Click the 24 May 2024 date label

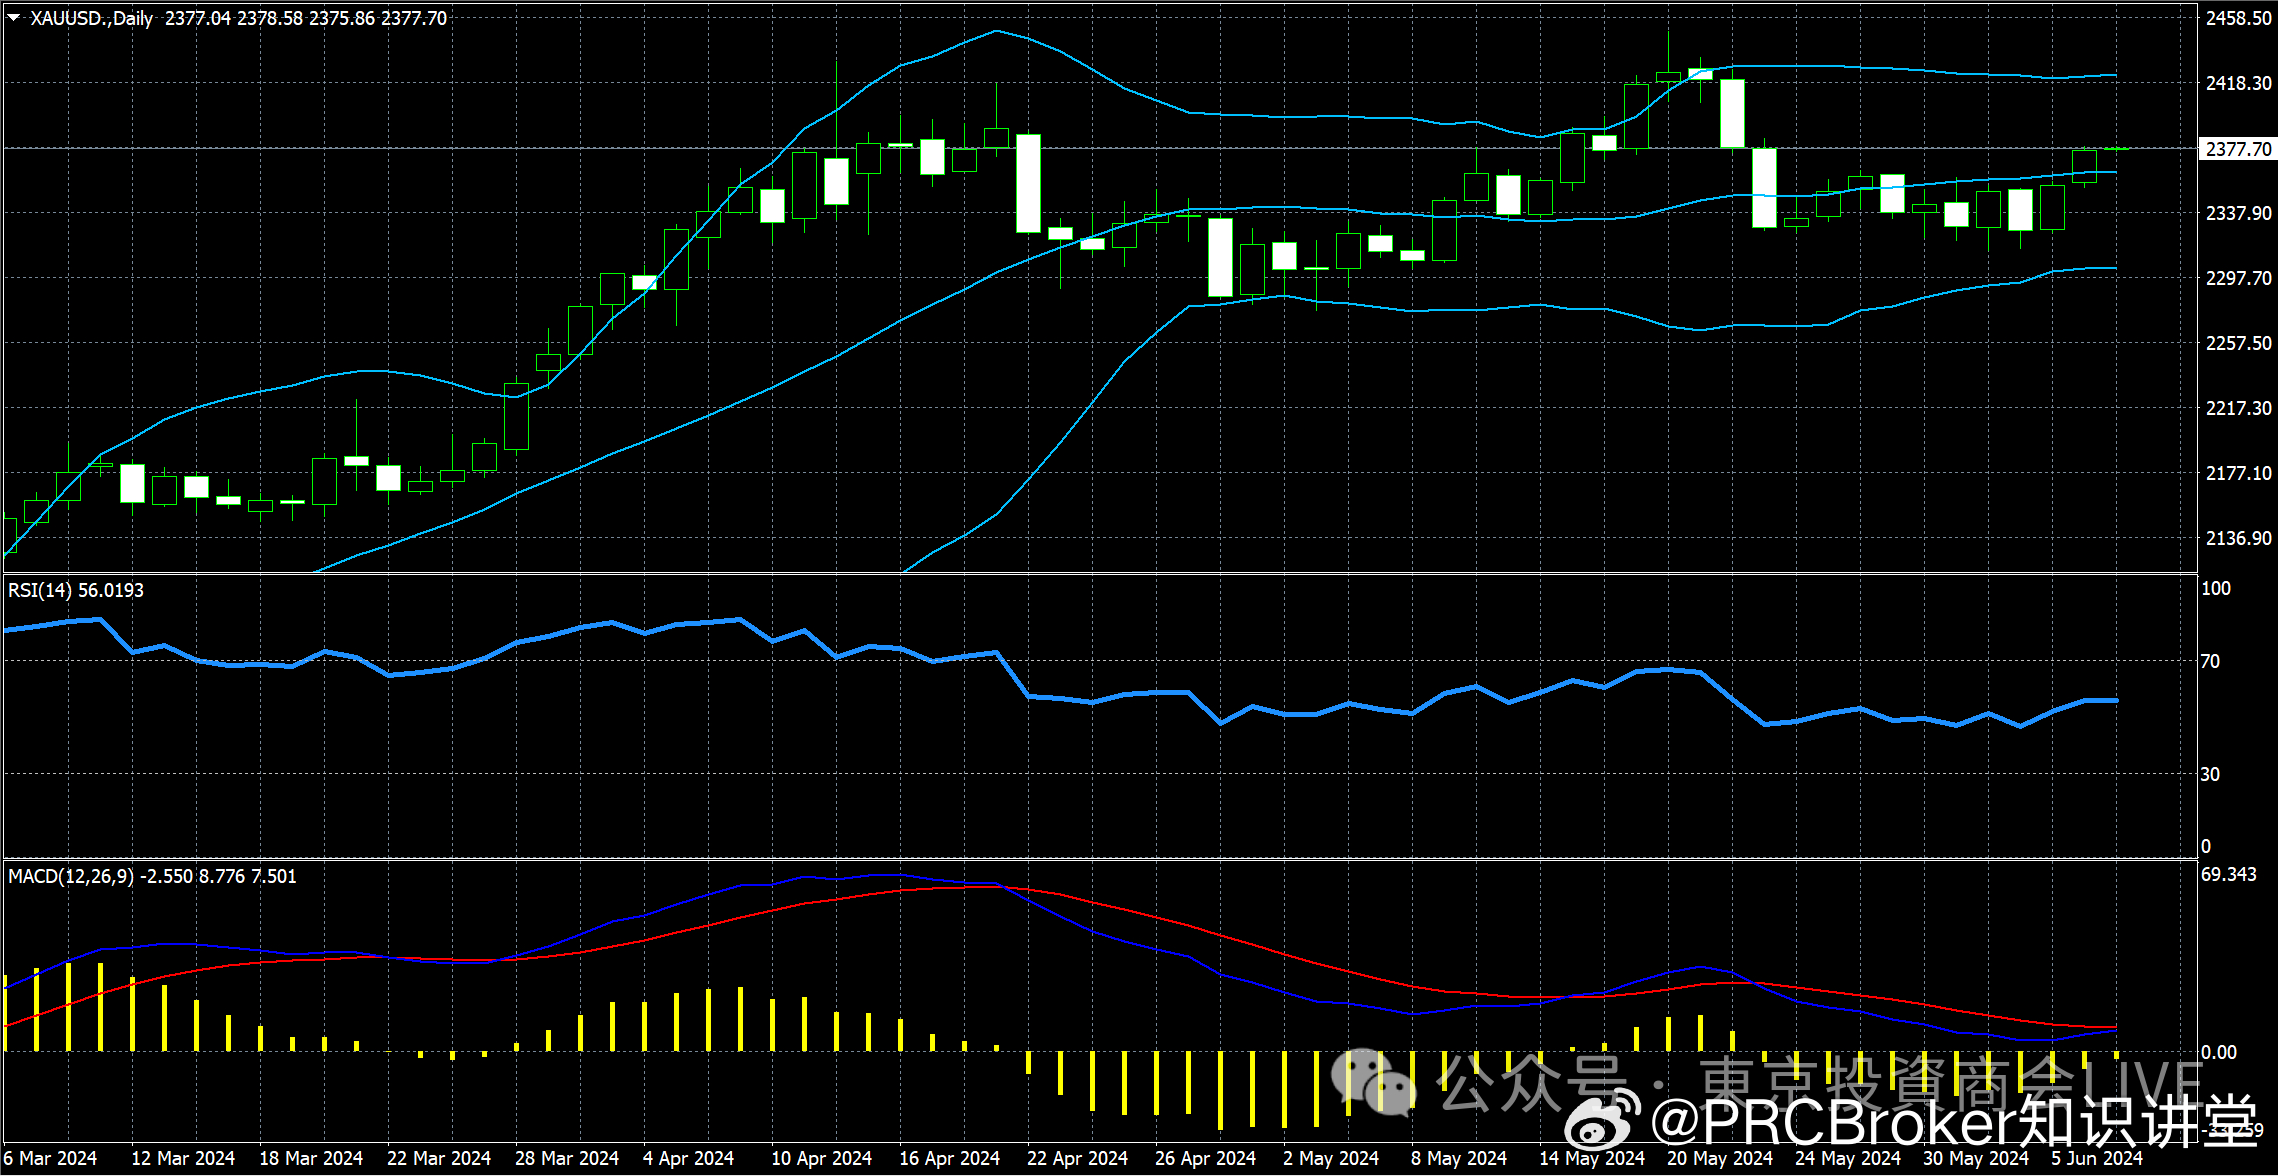(x=1848, y=1158)
